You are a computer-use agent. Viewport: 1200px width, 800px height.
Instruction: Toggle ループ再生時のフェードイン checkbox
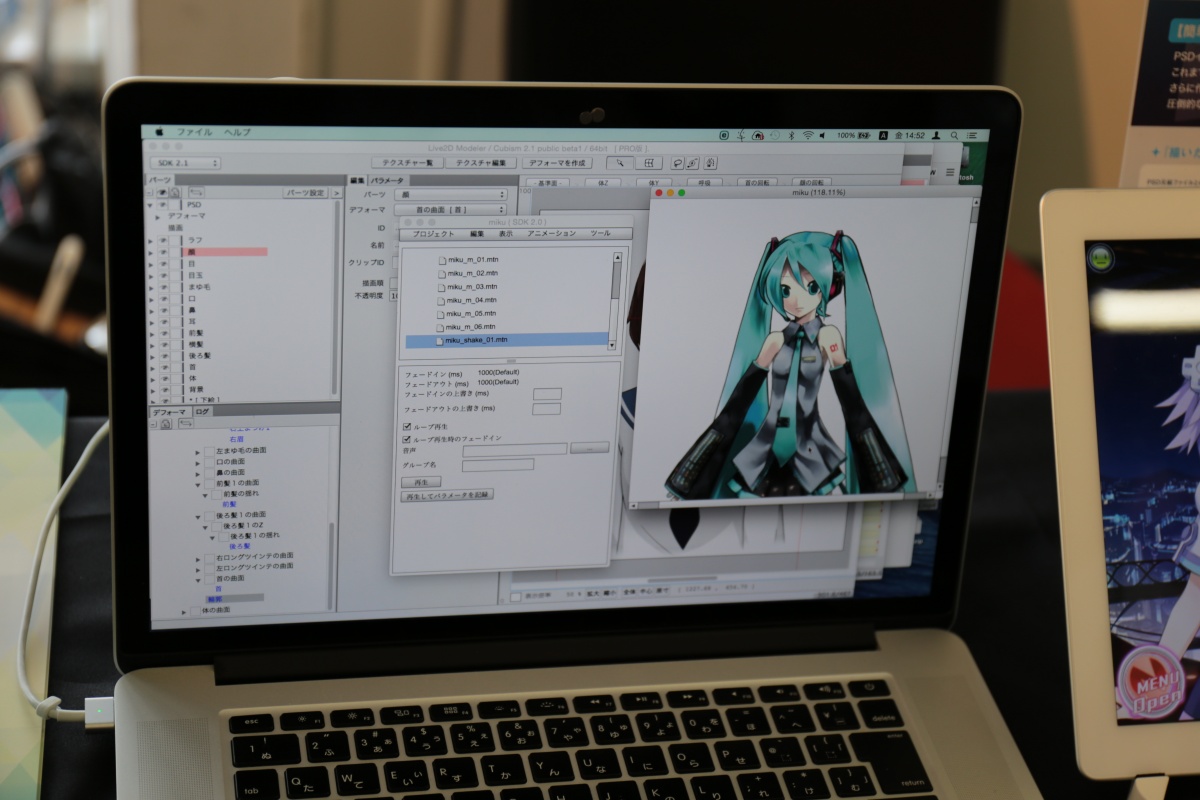pos(407,438)
